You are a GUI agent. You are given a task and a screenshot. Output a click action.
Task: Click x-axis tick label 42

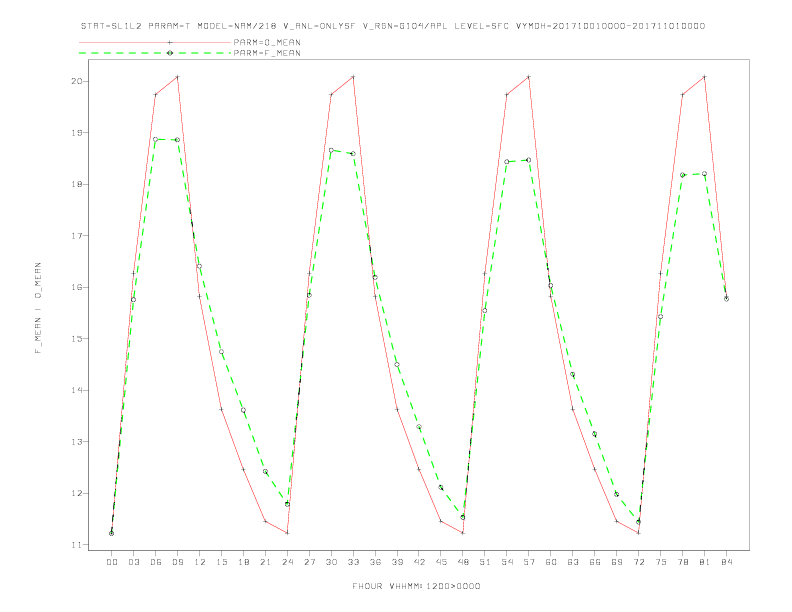coord(419,562)
